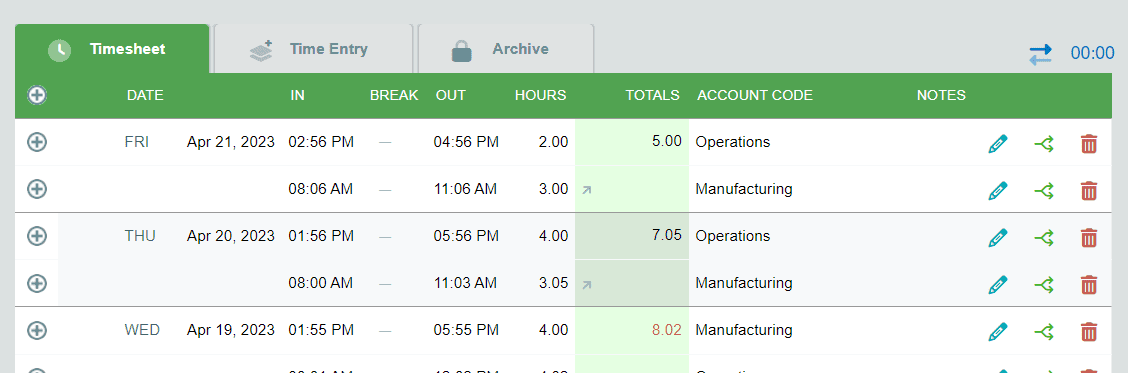Click the 00:00 timer link
This screenshot has height=373, width=1128.
[x=1092, y=53]
